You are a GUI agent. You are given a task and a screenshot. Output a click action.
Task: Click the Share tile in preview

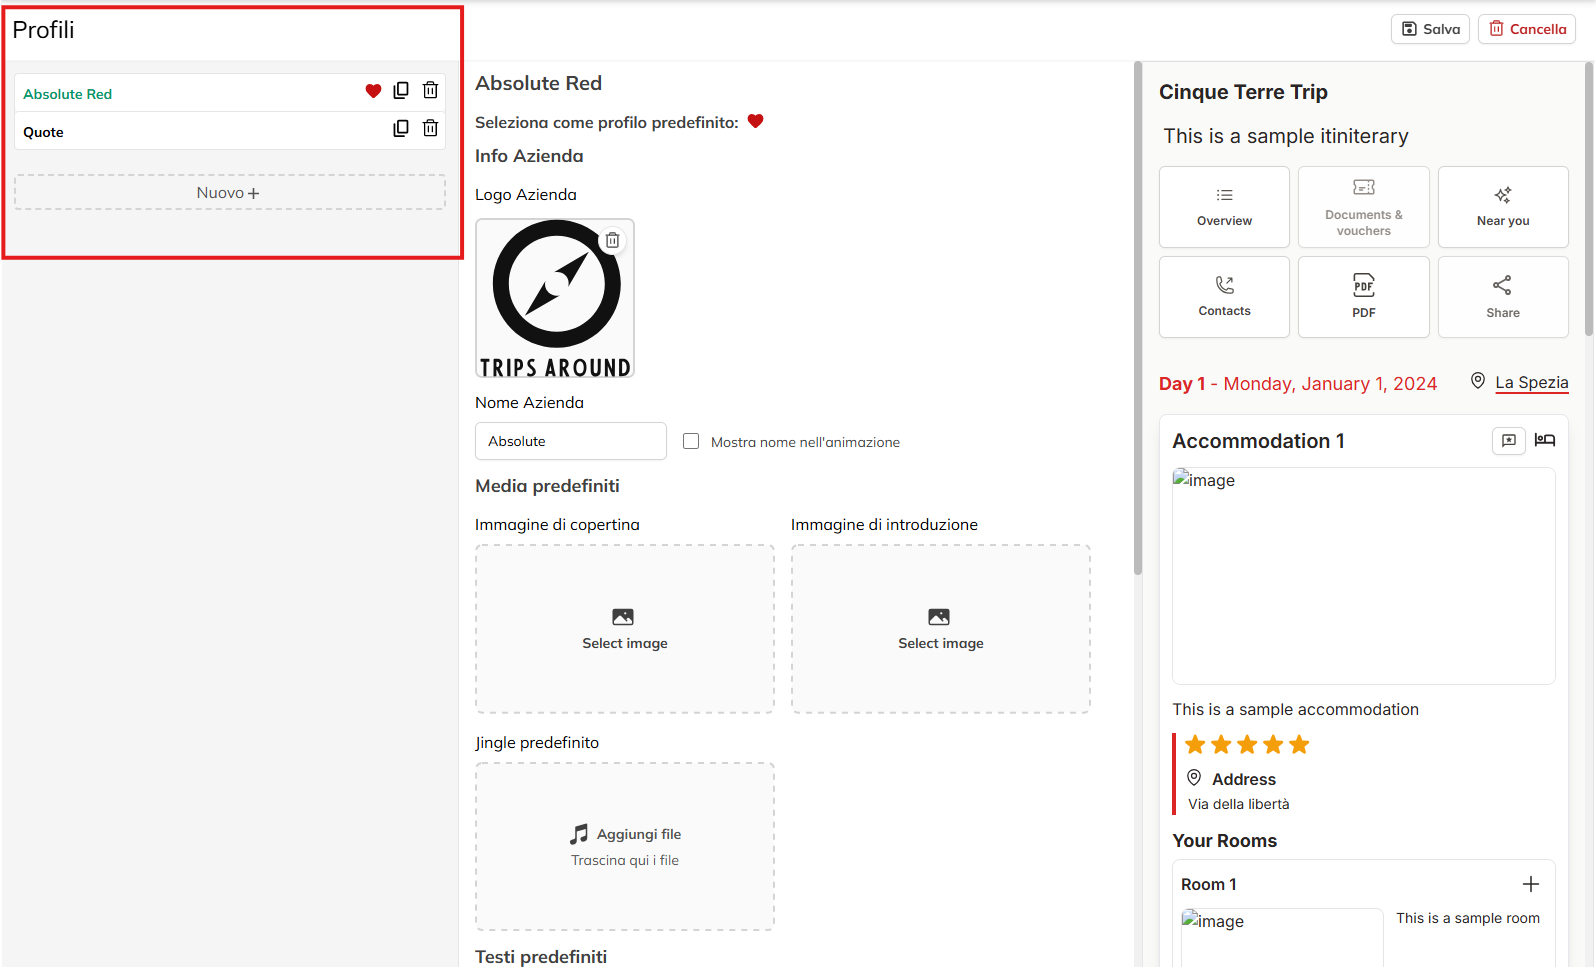(x=1502, y=297)
